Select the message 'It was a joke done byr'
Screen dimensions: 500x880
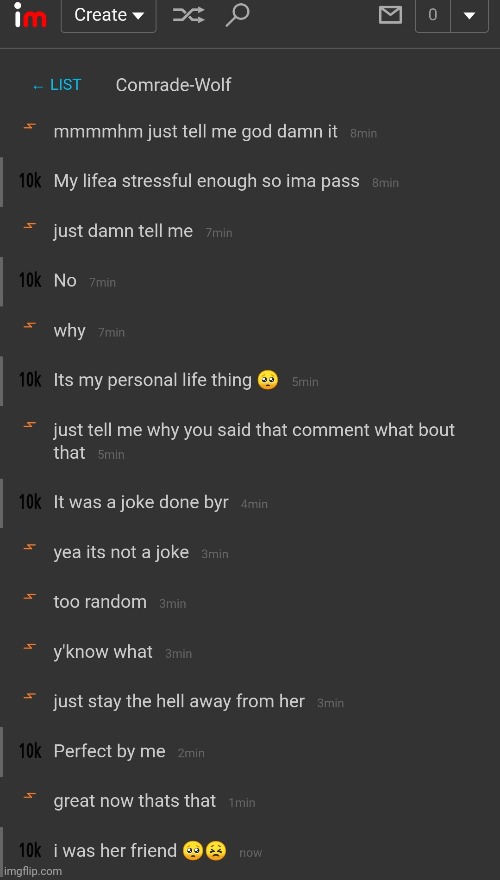point(141,502)
